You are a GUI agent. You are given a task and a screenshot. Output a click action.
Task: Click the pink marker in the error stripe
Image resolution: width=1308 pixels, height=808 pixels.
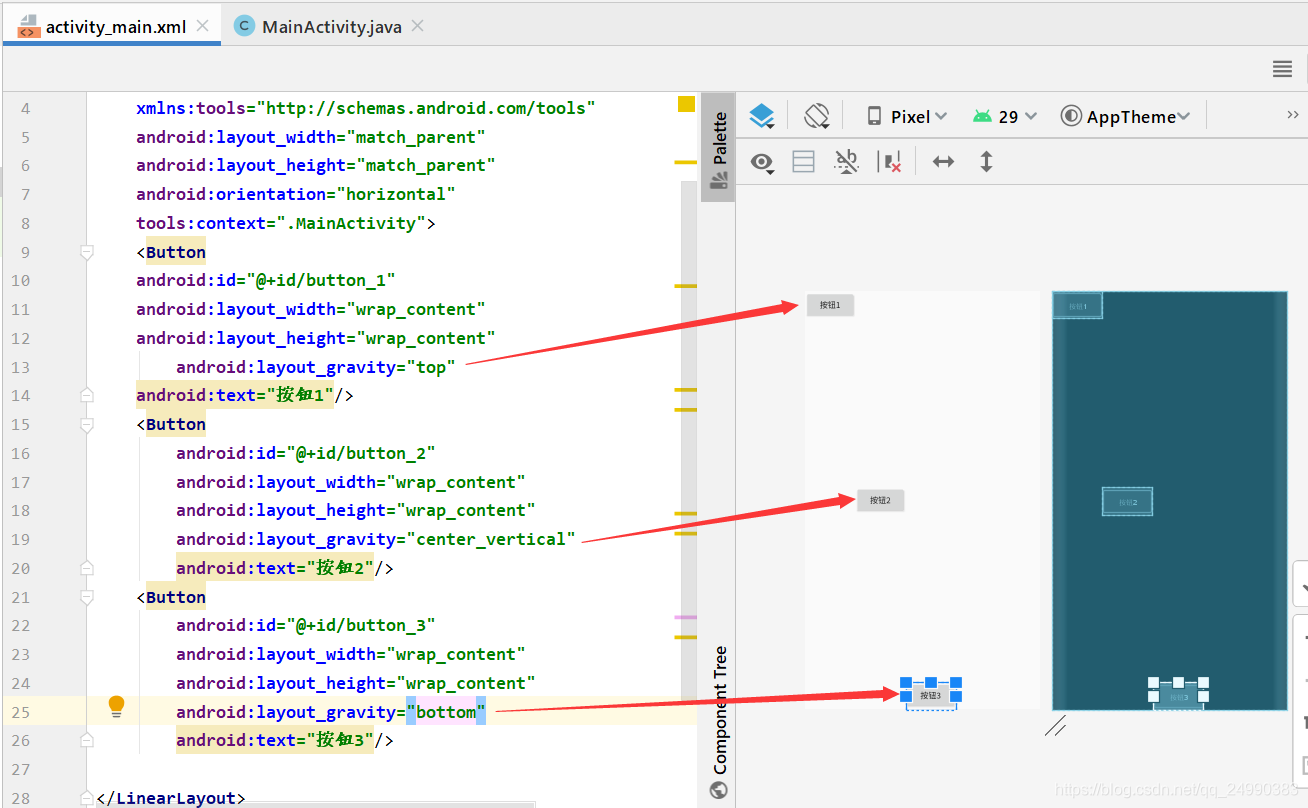[x=686, y=617]
